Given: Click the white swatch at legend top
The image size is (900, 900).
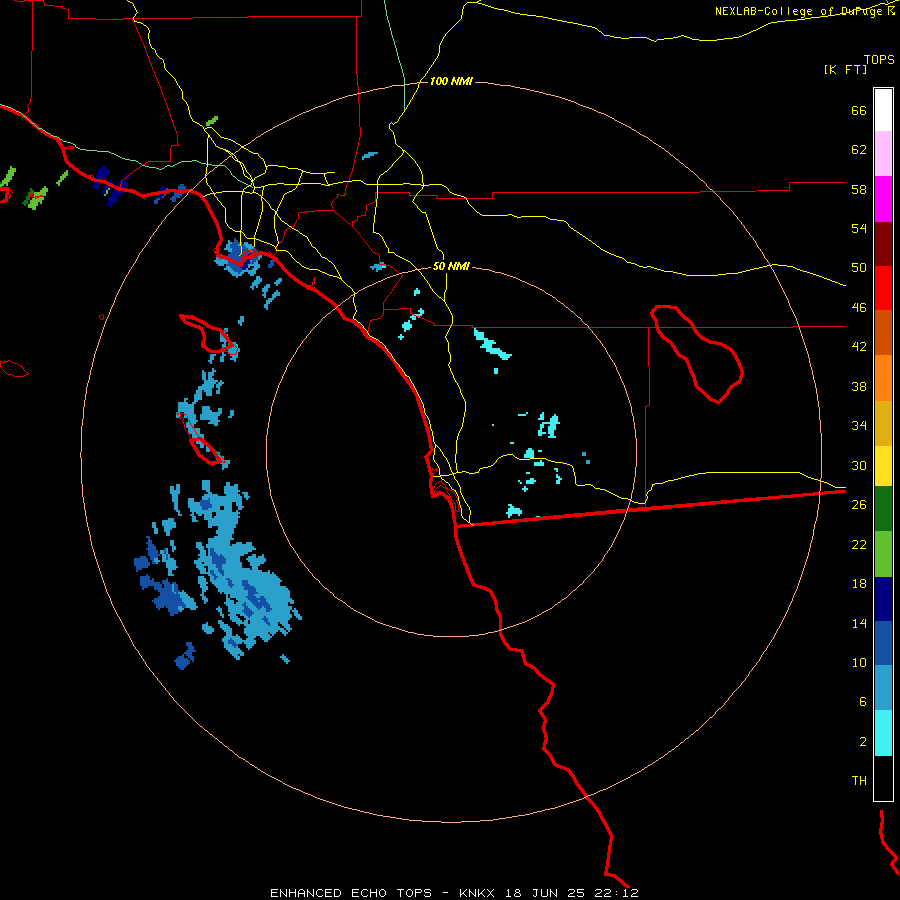Looking at the screenshot, I should click(x=883, y=110).
